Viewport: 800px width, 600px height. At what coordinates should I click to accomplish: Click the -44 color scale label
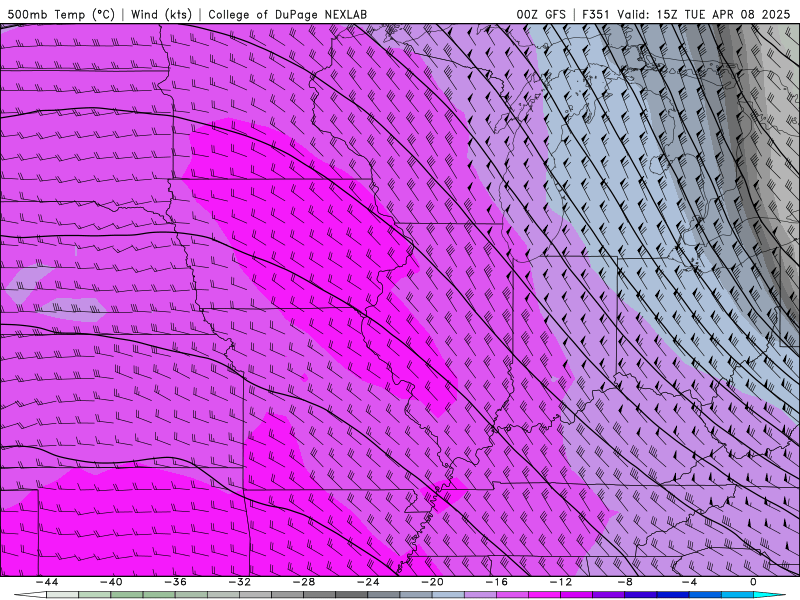point(47,582)
